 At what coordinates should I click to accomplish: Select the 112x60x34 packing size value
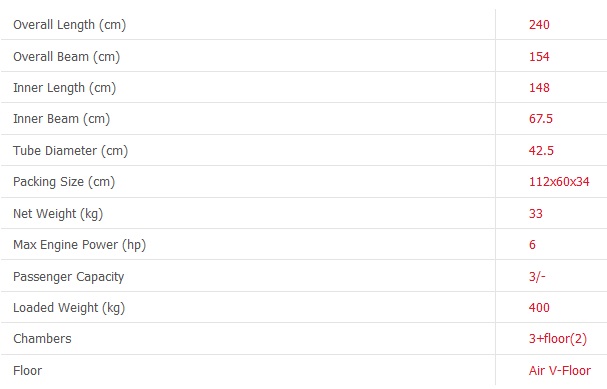click(559, 182)
